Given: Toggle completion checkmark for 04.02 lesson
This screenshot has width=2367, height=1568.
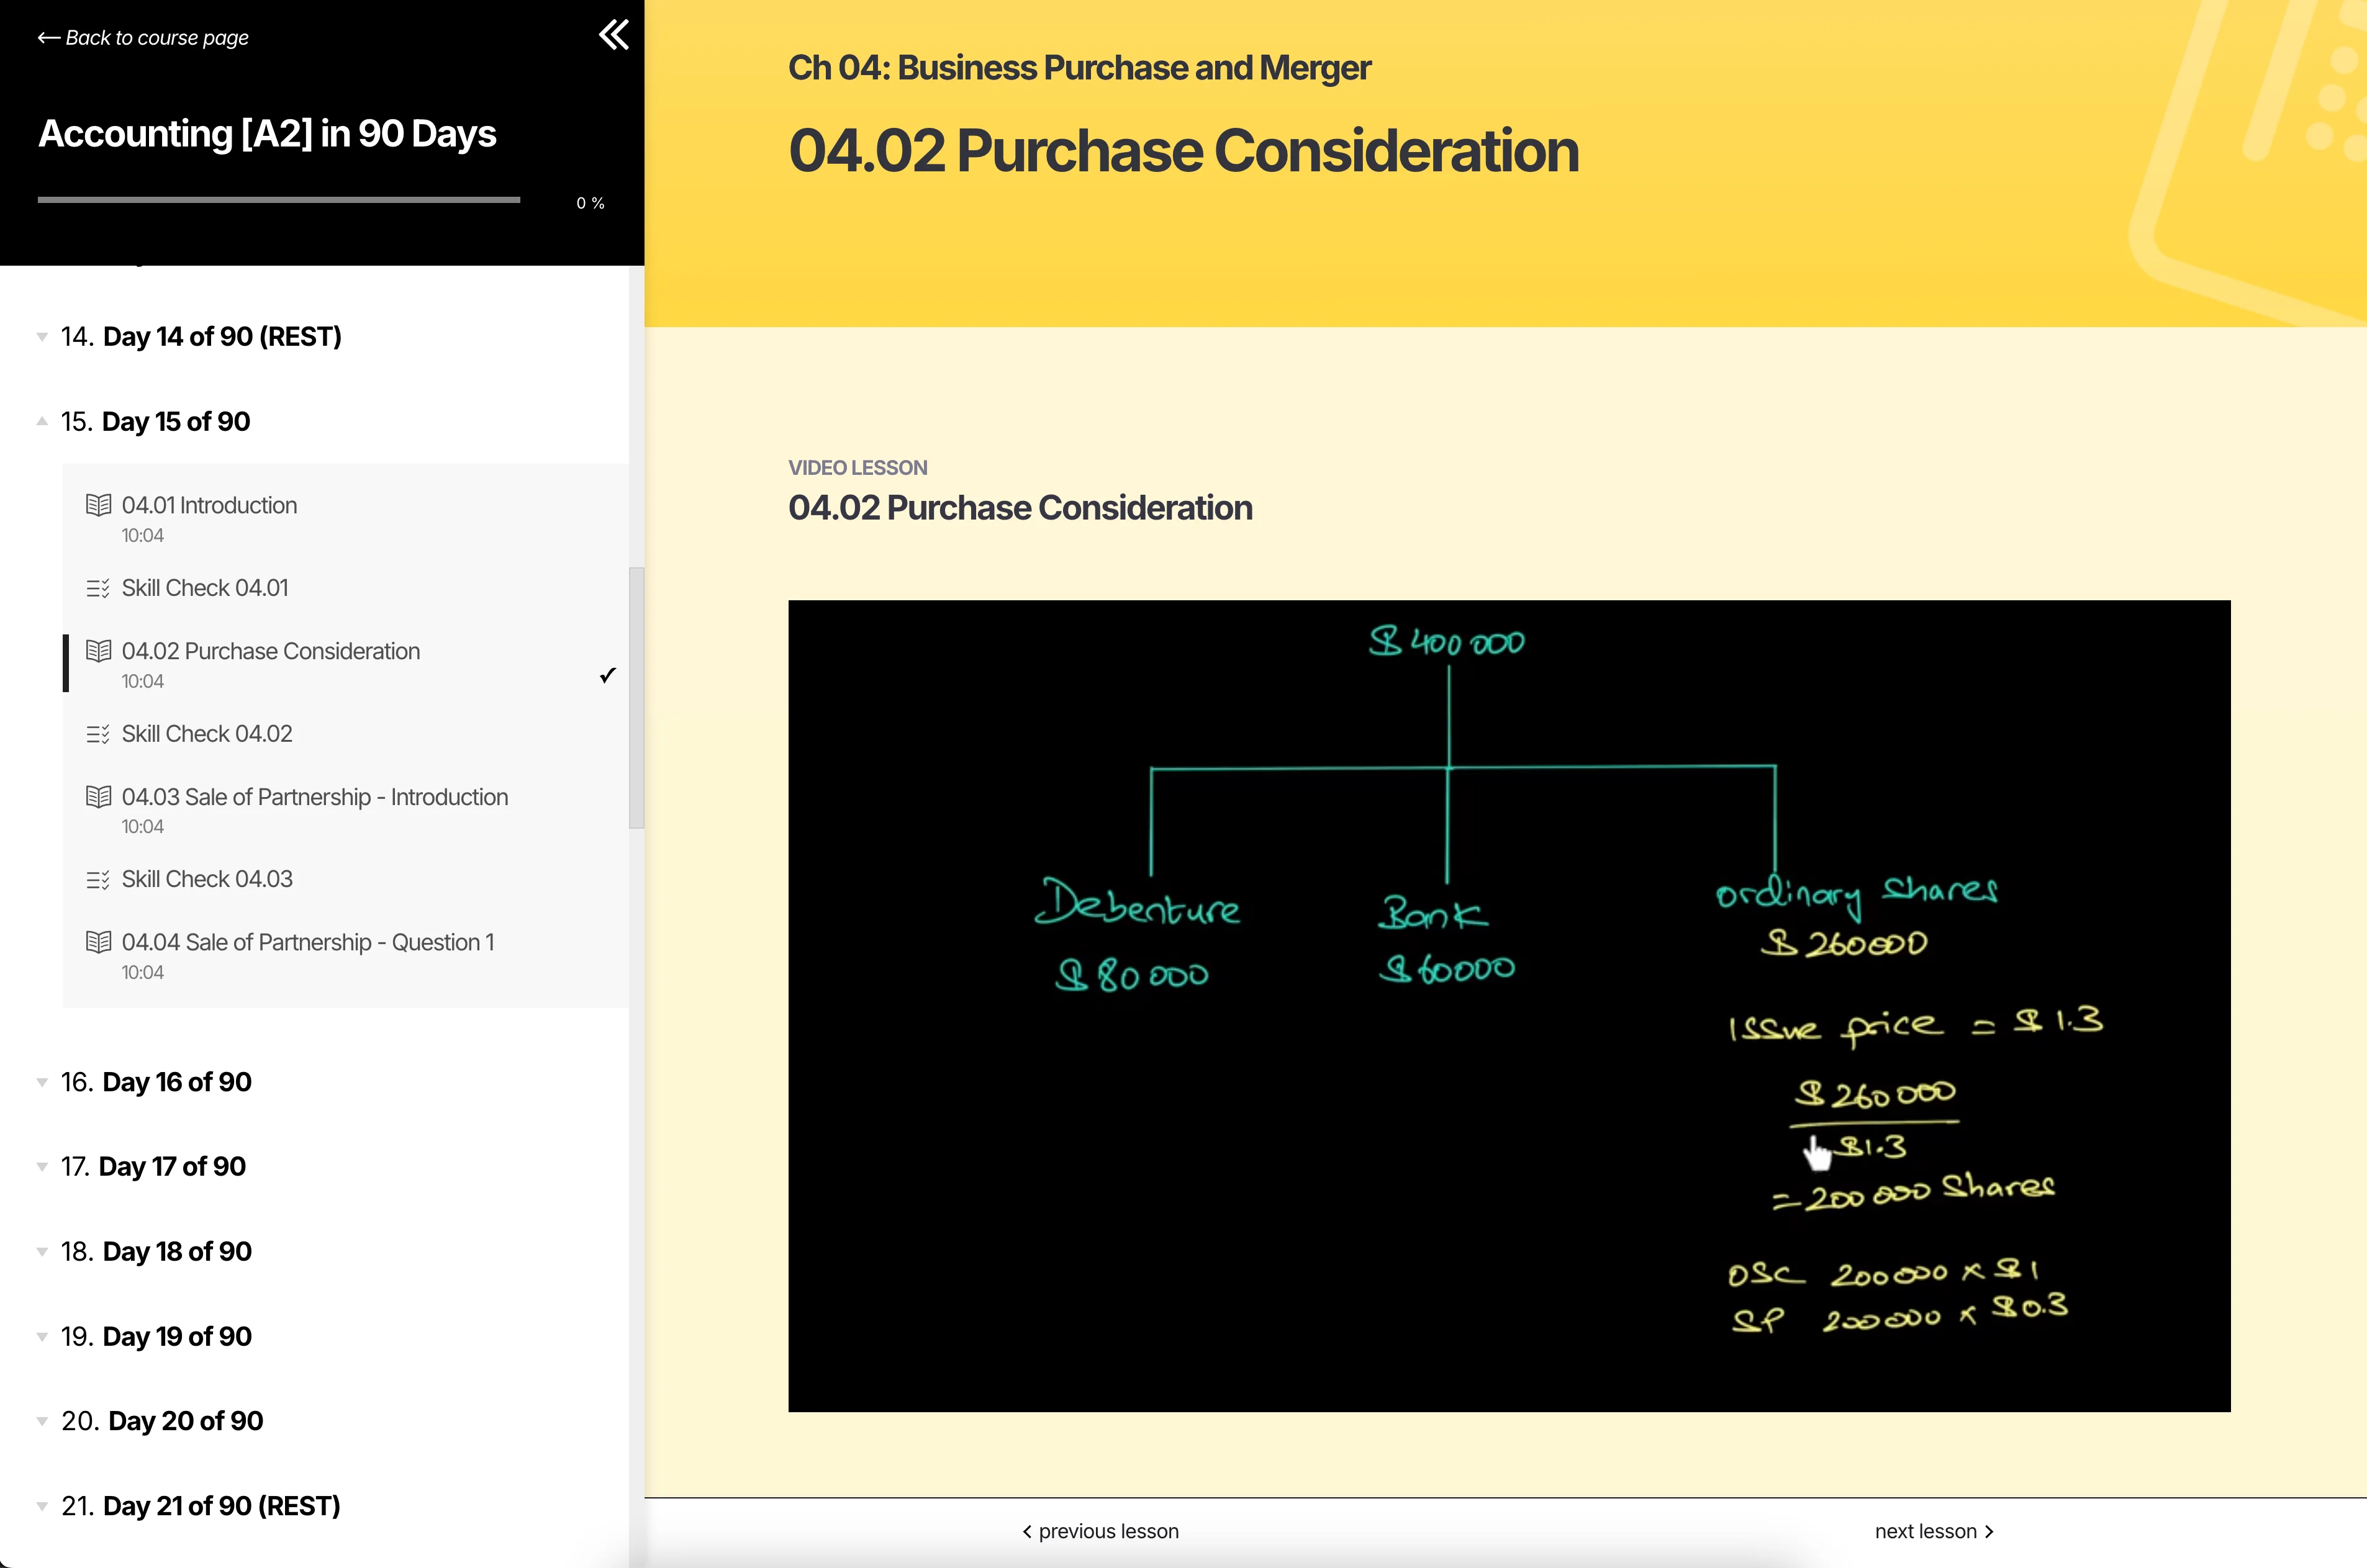Looking at the screenshot, I should pos(607,676).
